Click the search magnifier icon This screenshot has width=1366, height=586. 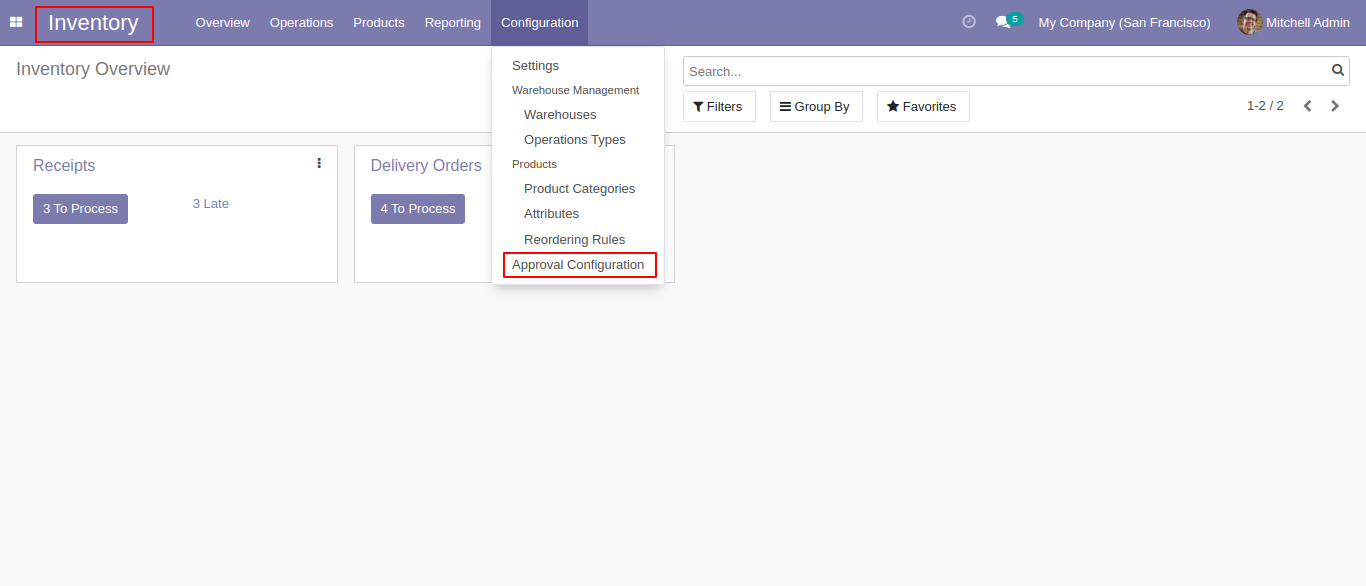point(1338,71)
